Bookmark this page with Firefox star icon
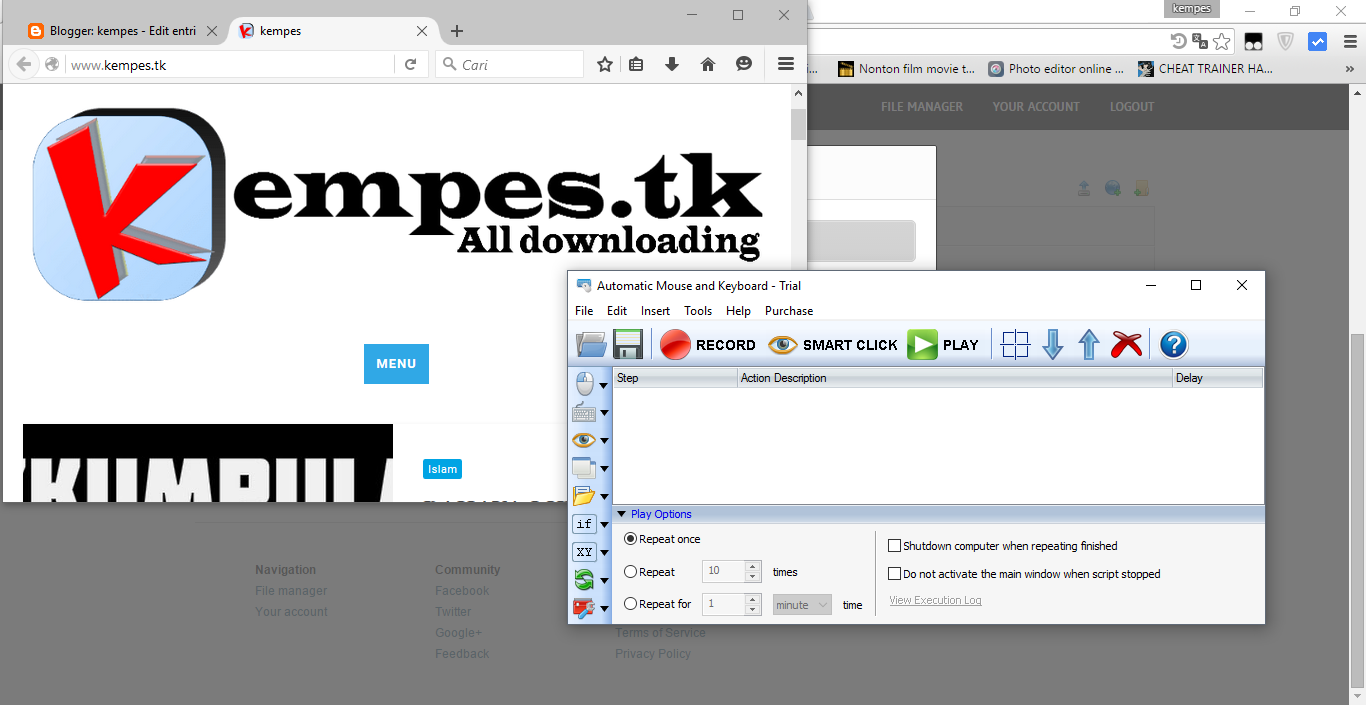Image resolution: width=1366 pixels, height=705 pixels. [604, 64]
